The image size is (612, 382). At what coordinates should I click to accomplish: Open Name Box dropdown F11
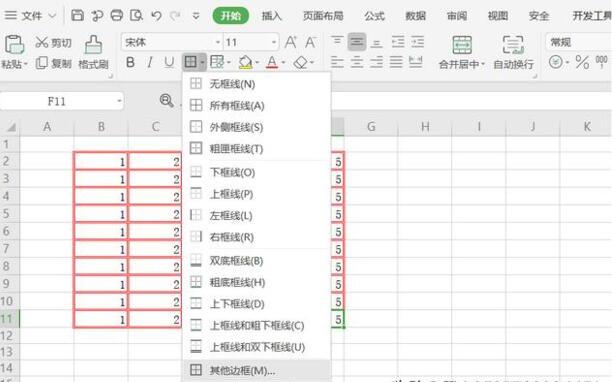[x=119, y=101]
